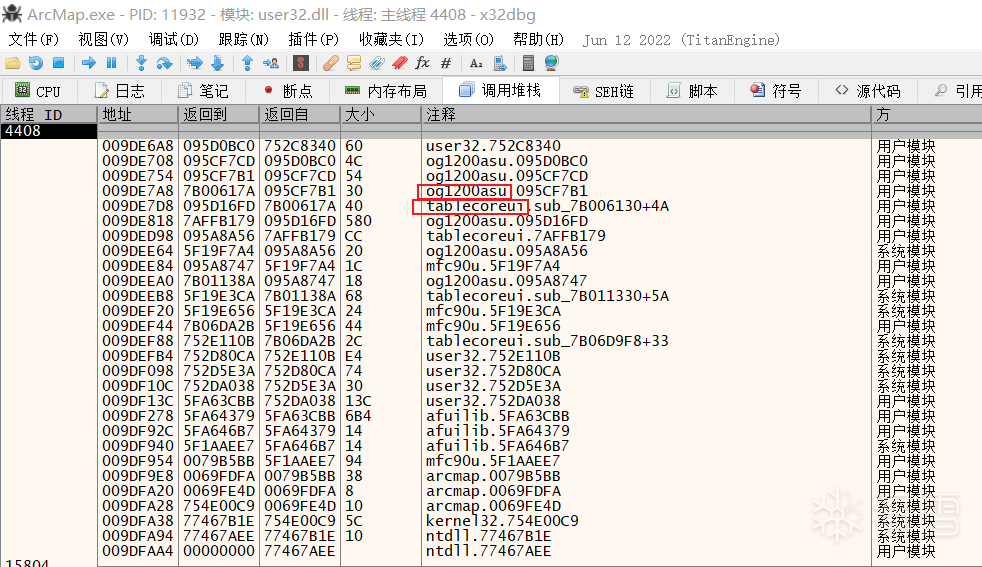Click the Step Over icon
Screen dimensions: 982x567
pos(164,63)
